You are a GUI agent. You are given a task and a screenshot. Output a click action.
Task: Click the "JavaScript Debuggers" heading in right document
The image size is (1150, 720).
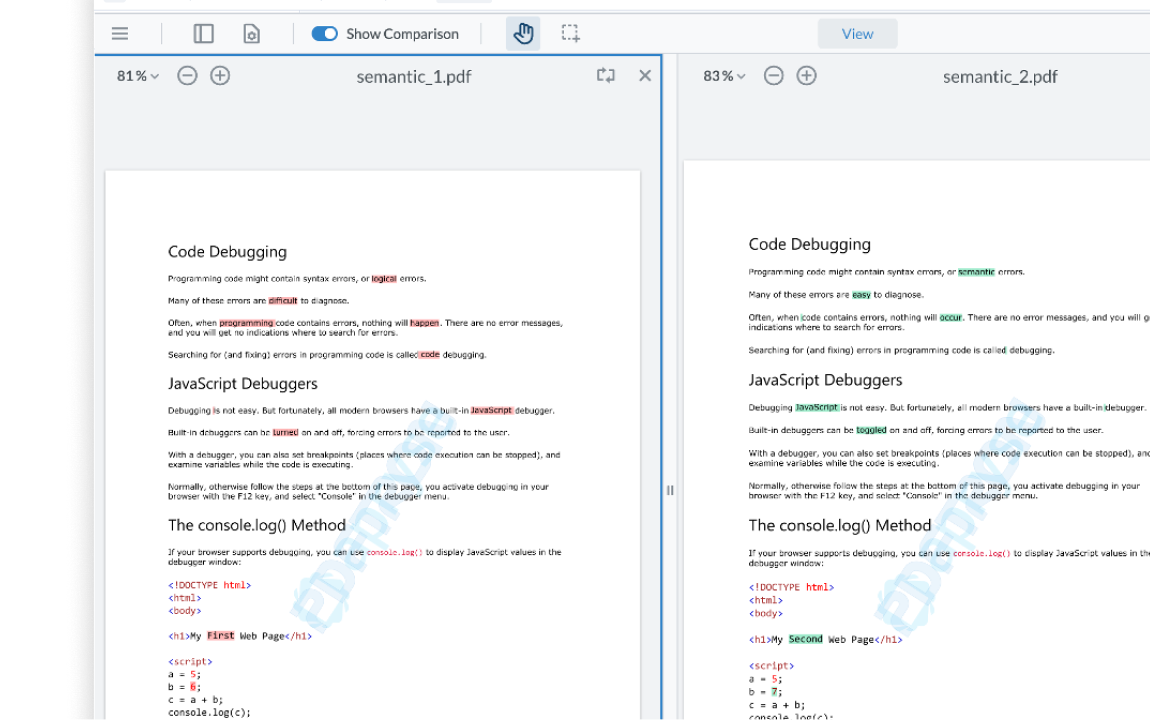tap(825, 380)
